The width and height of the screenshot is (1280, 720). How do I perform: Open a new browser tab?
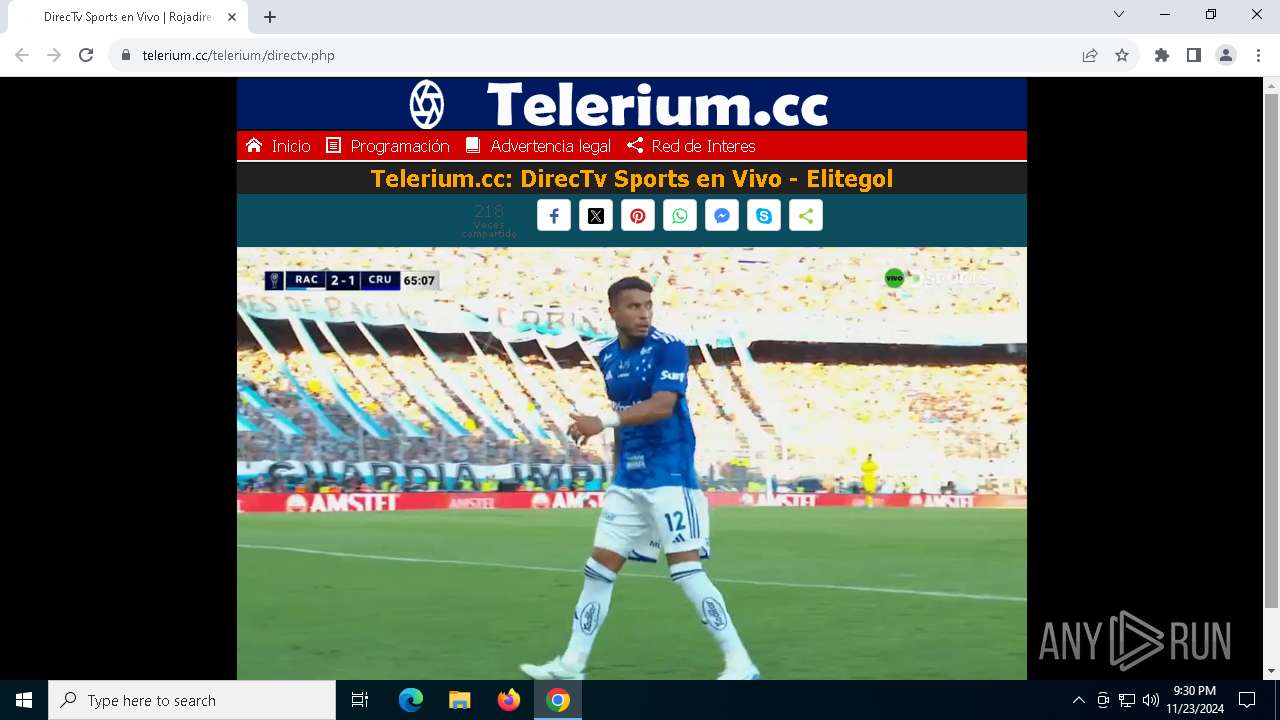pos(270,17)
